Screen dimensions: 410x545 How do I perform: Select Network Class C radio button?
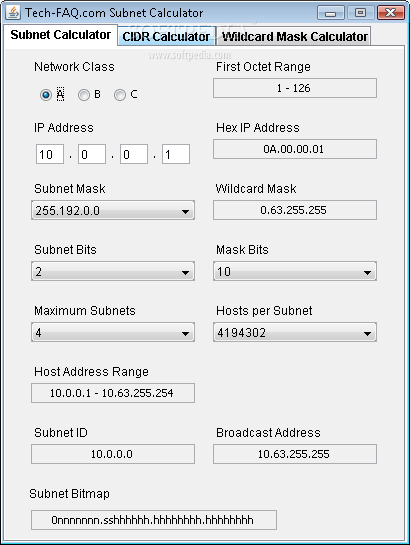click(x=120, y=95)
